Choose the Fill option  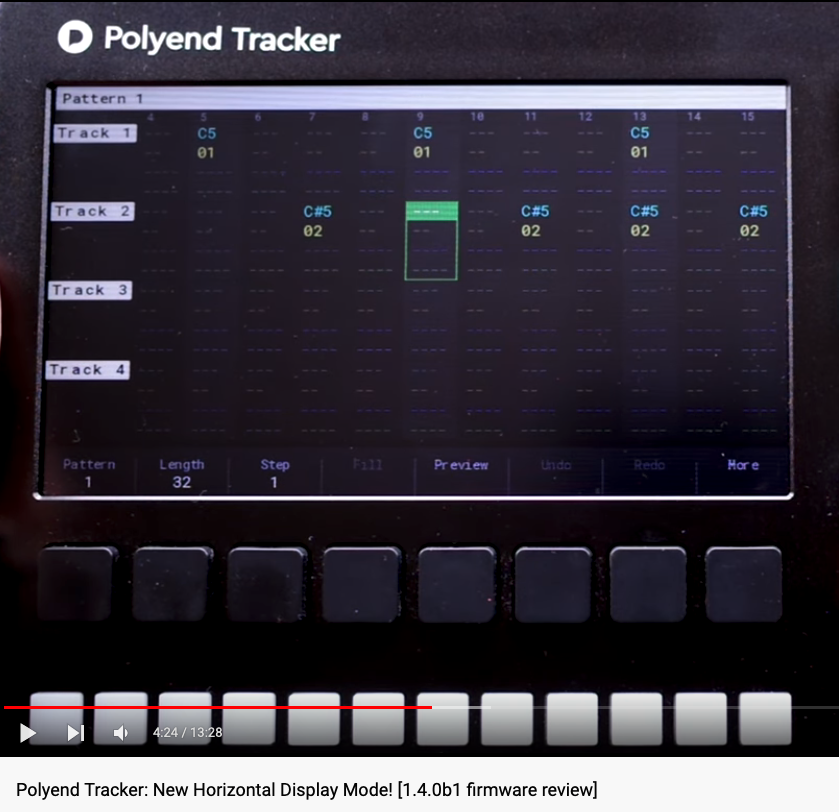coord(368,464)
